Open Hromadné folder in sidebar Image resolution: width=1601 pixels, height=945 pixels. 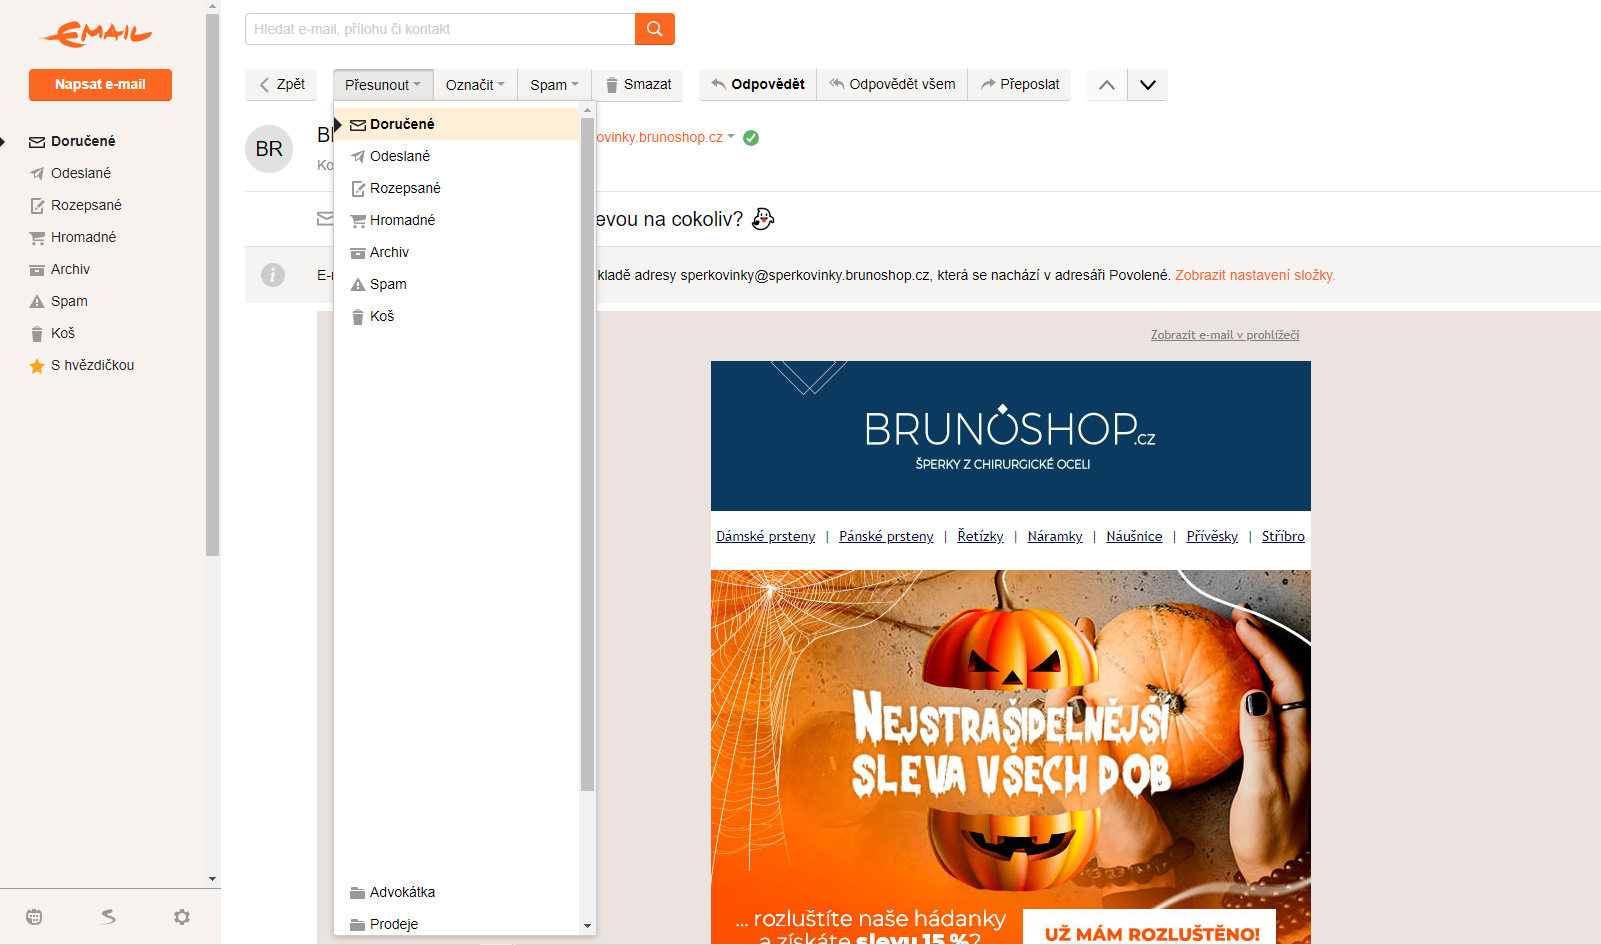tap(83, 237)
